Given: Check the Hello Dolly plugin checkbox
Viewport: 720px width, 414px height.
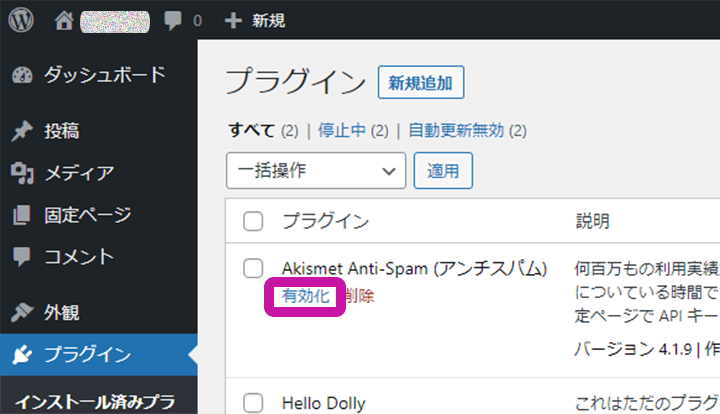Looking at the screenshot, I should tap(254, 403).
